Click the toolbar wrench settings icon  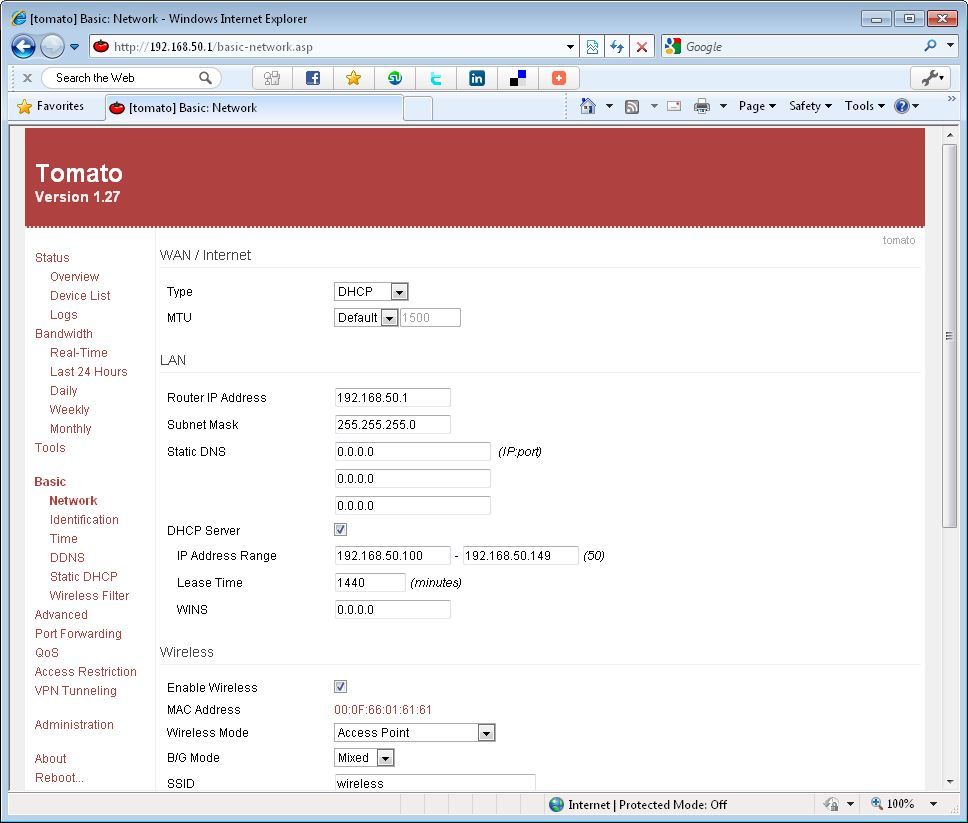coord(930,78)
